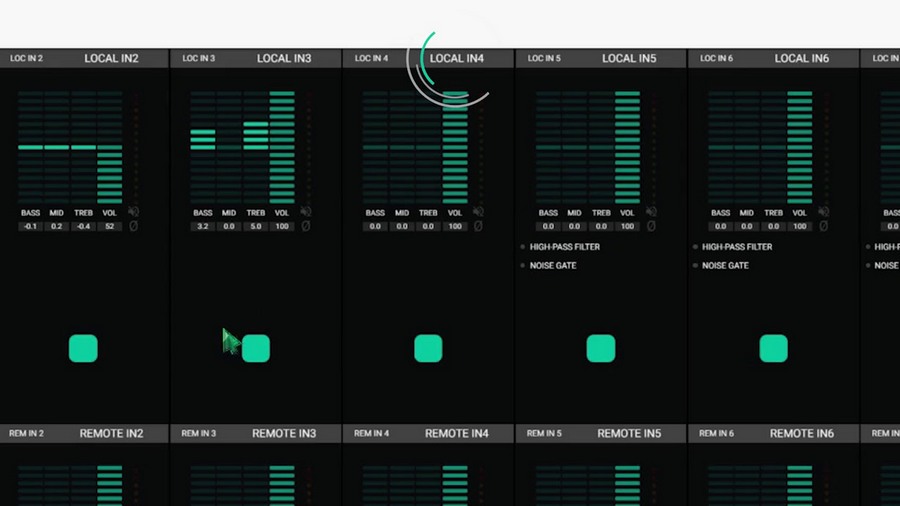Toggle phase invert on LOCAL IN3

click(306, 227)
